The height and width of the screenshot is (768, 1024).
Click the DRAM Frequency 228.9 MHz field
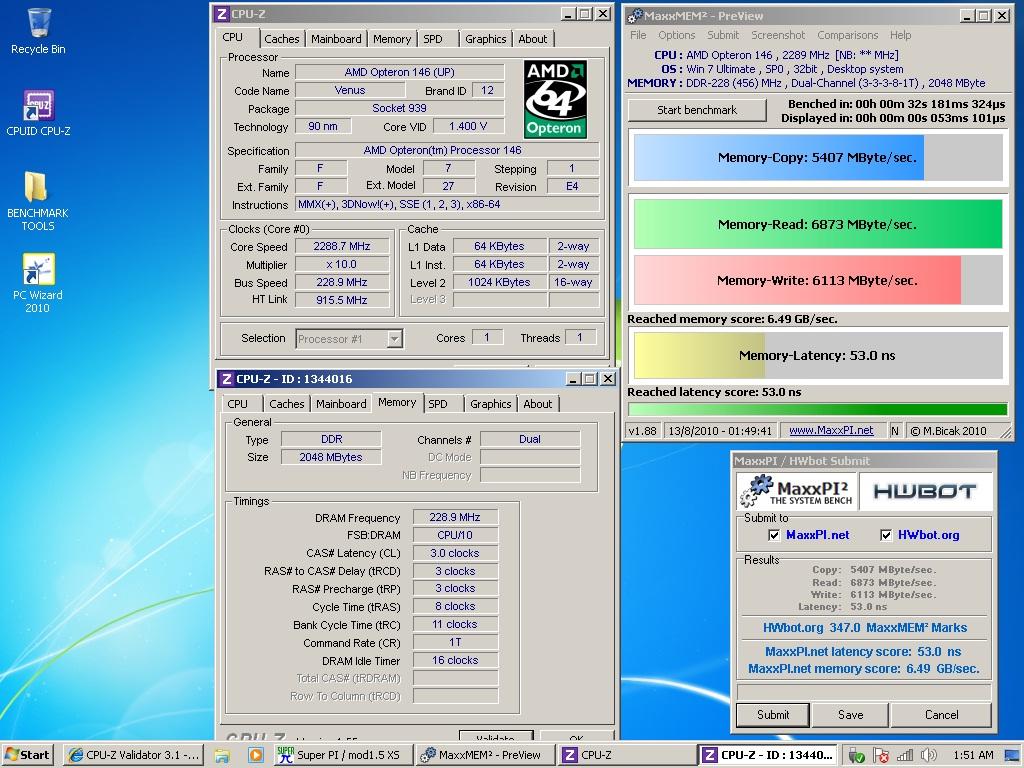click(455, 517)
